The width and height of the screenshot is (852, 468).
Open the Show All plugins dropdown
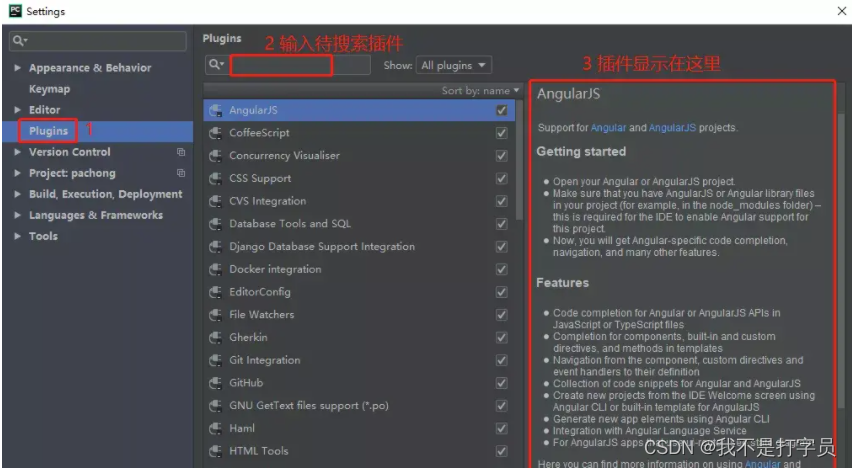pos(454,65)
